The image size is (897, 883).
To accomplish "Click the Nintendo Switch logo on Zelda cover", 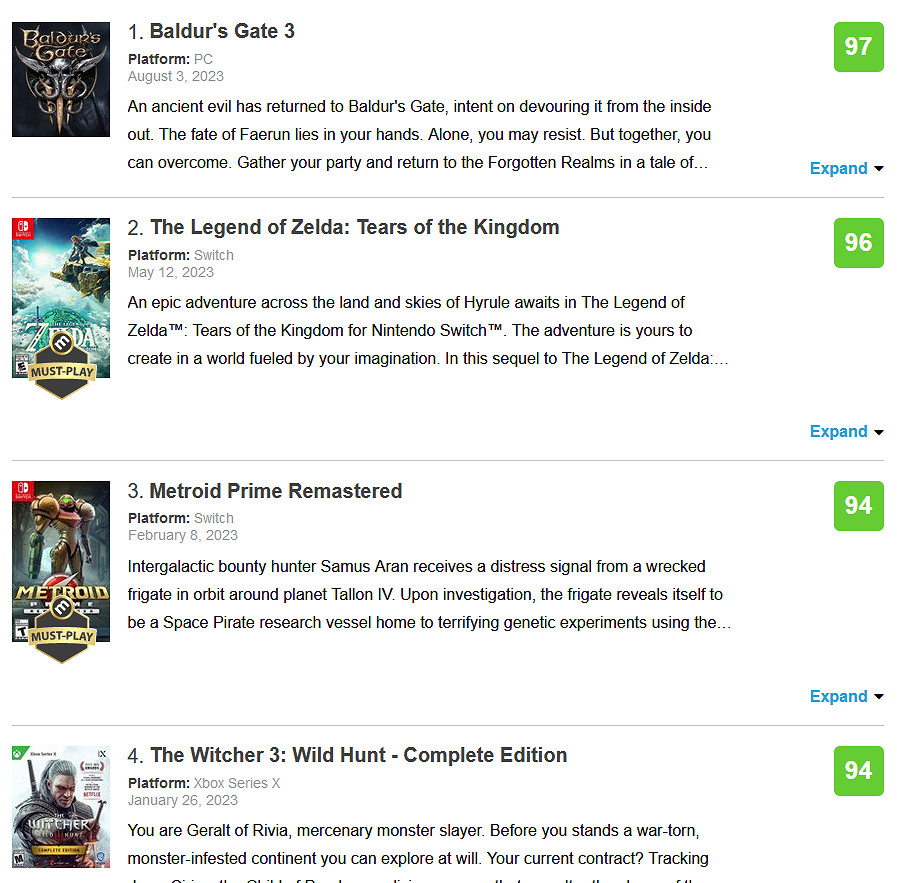I will [23, 229].
